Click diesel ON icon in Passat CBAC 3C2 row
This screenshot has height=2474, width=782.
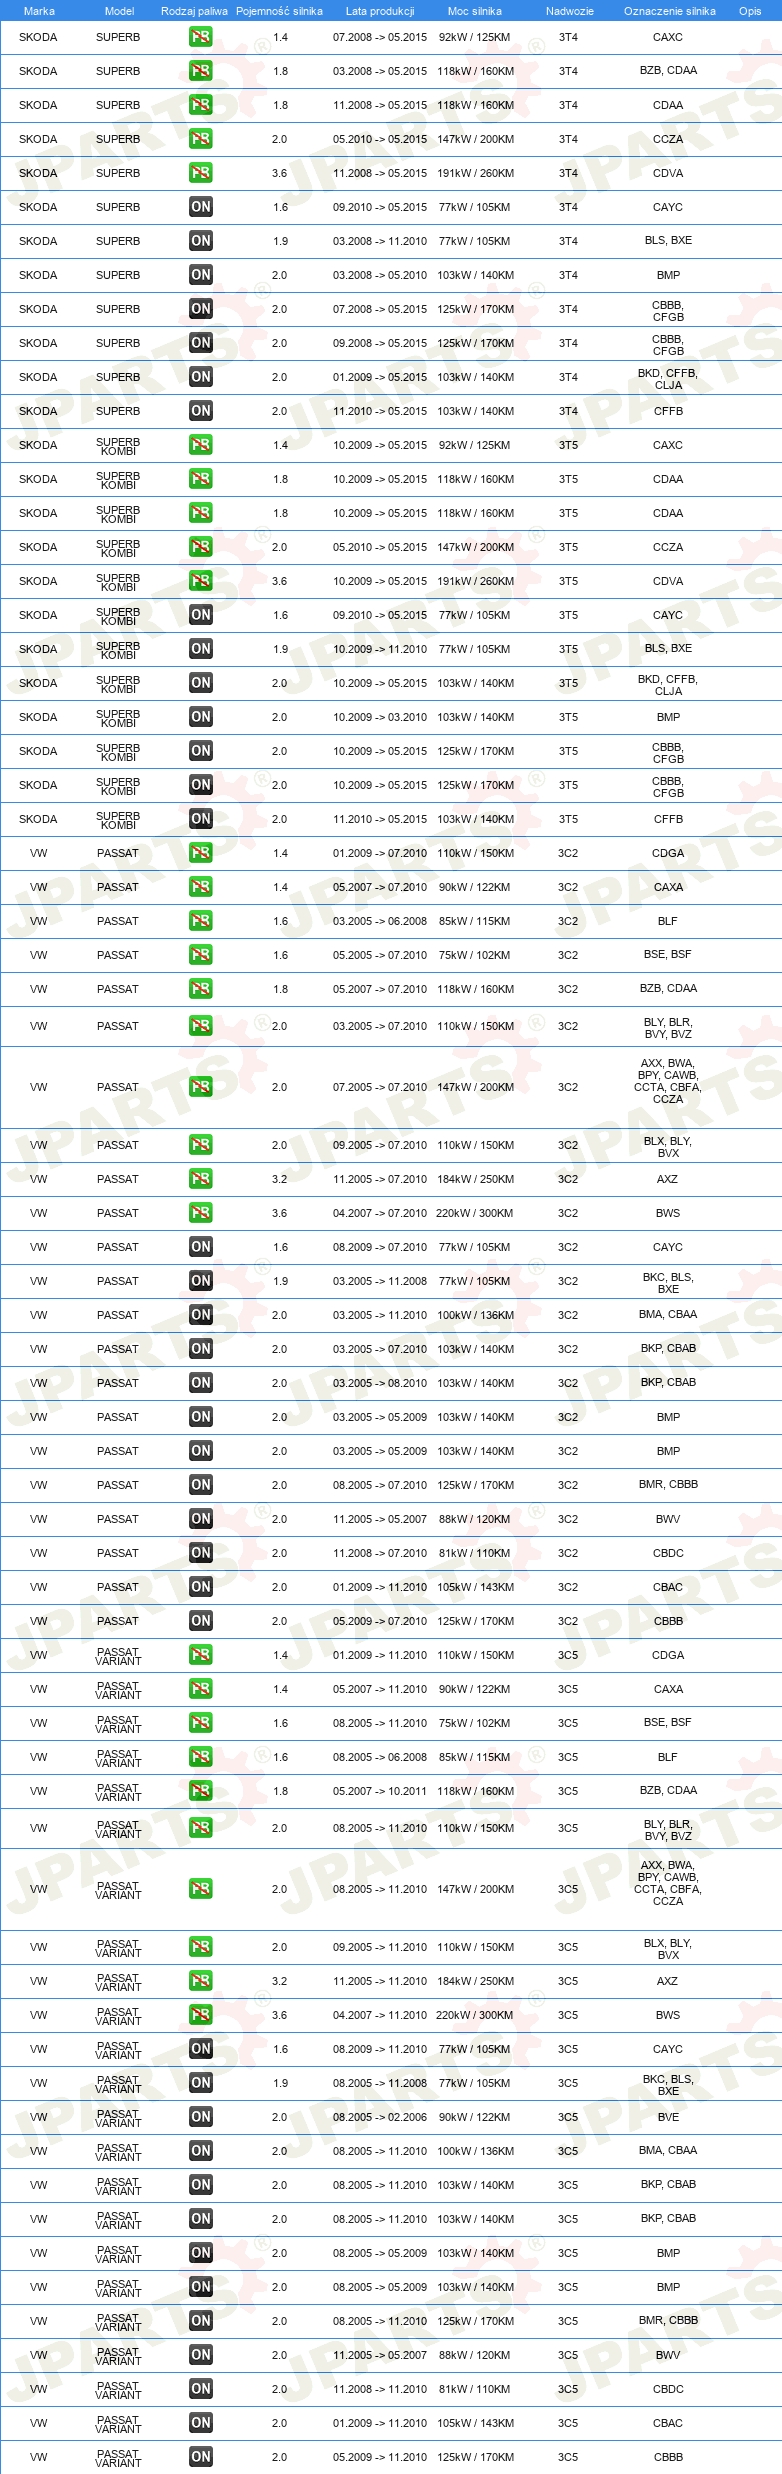tap(201, 1587)
